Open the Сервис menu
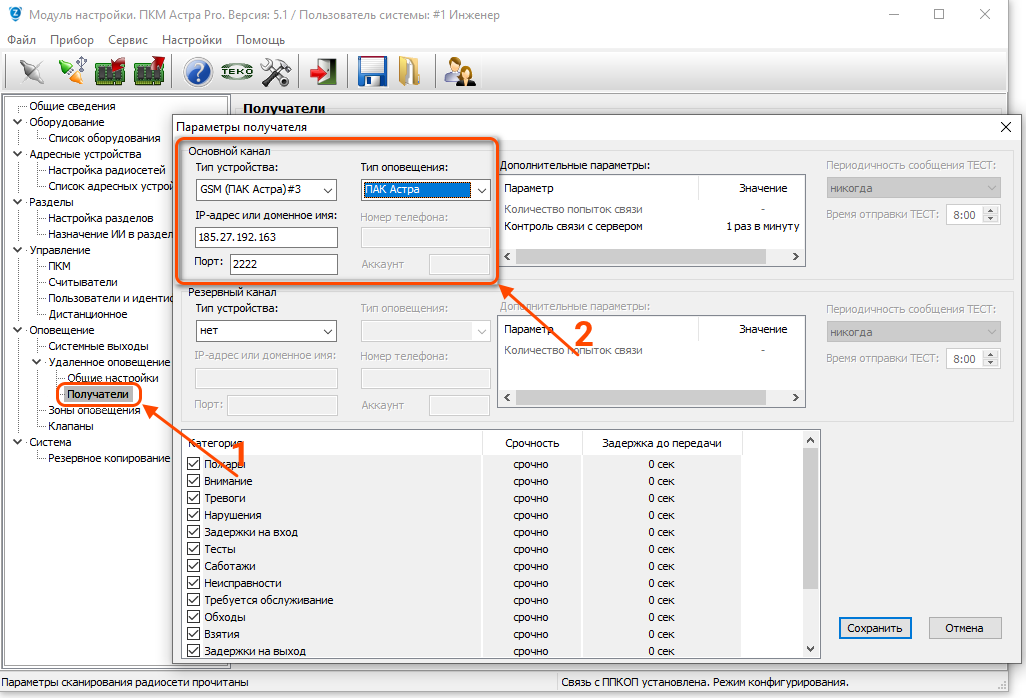 pyautogui.click(x=127, y=40)
